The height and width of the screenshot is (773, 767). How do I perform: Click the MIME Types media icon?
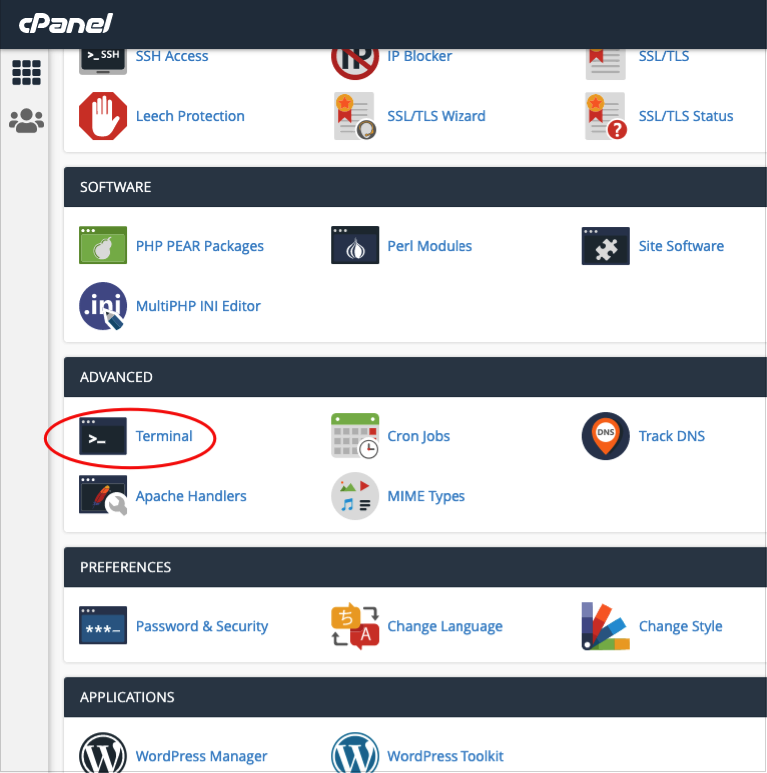click(x=355, y=496)
